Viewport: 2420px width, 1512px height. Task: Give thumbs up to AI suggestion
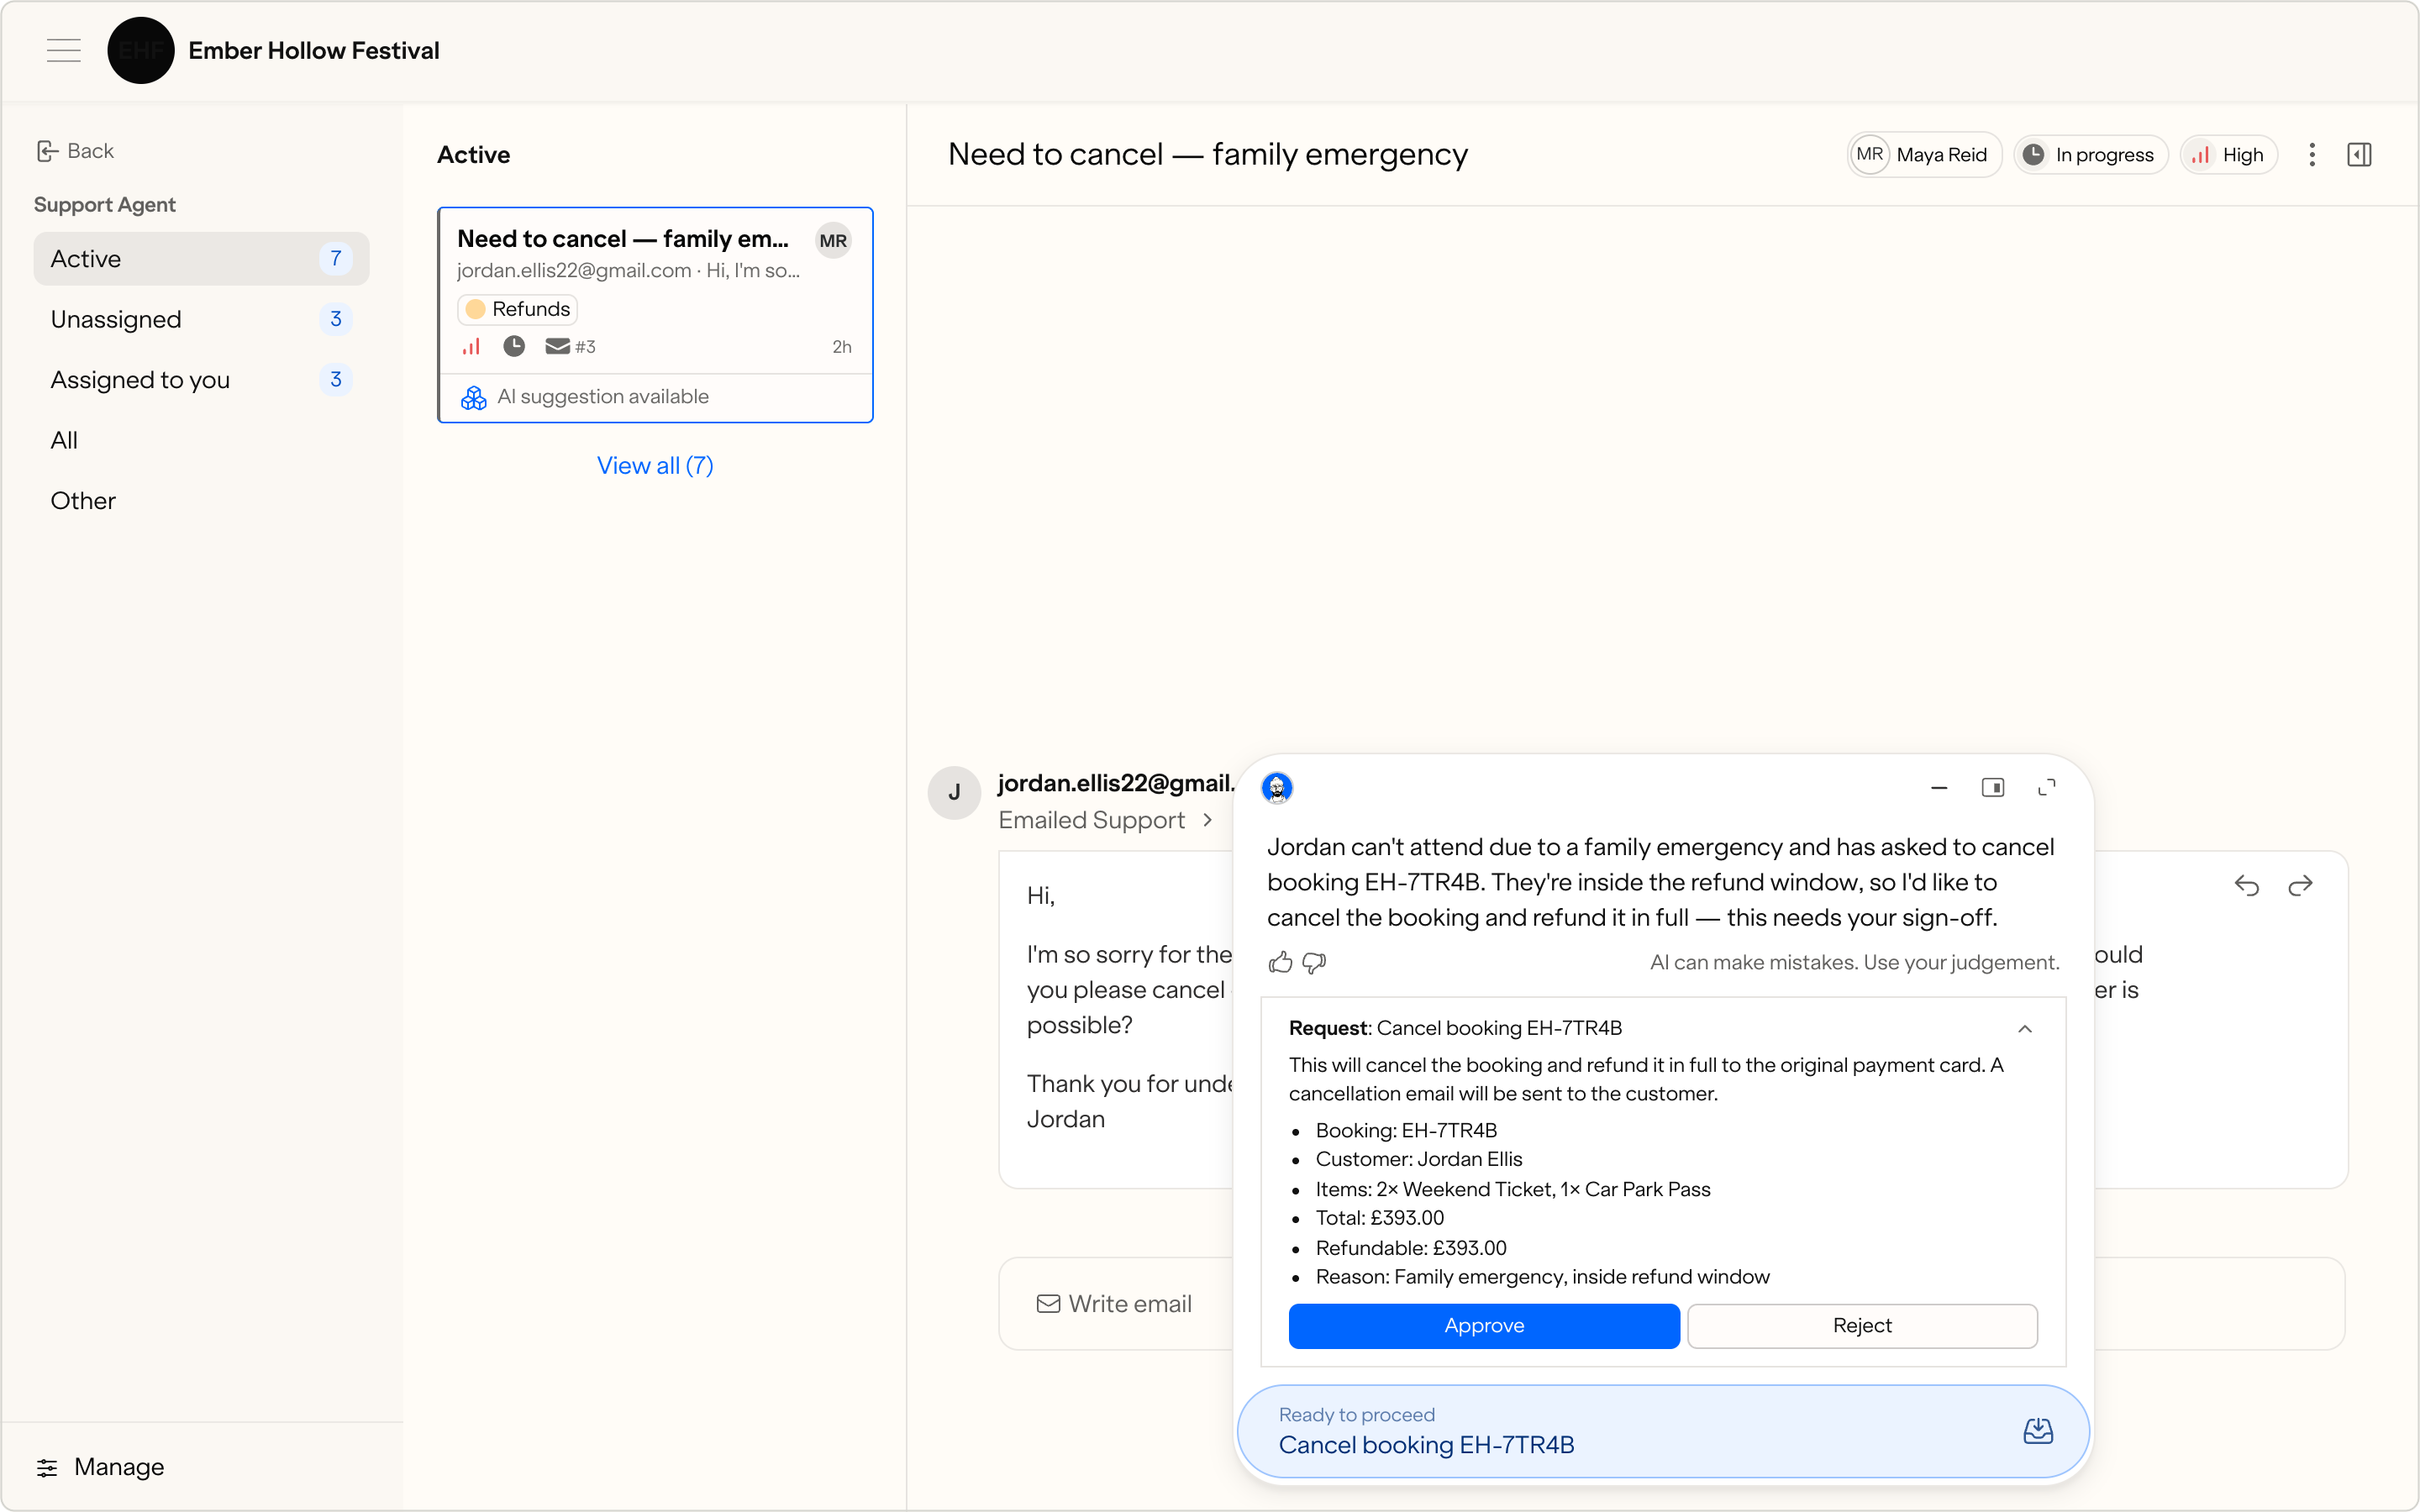pyautogui.click(x=1281, y=963)
